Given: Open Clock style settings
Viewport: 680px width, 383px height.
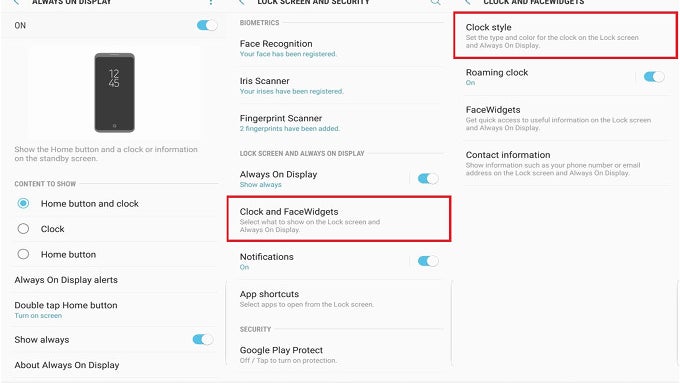Looking at the screenshot, I should pyautogui.click(x=566, y=36).
